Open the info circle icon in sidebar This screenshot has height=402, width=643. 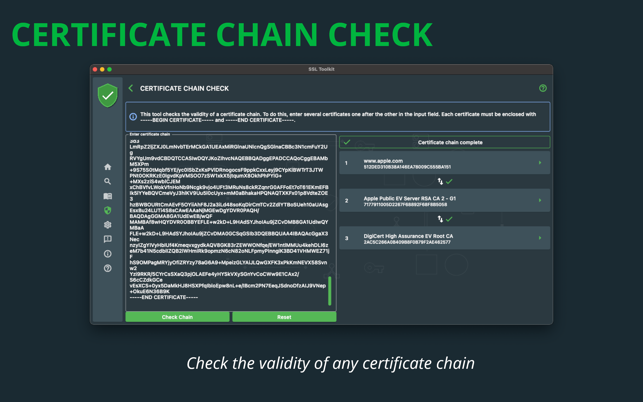107,254
